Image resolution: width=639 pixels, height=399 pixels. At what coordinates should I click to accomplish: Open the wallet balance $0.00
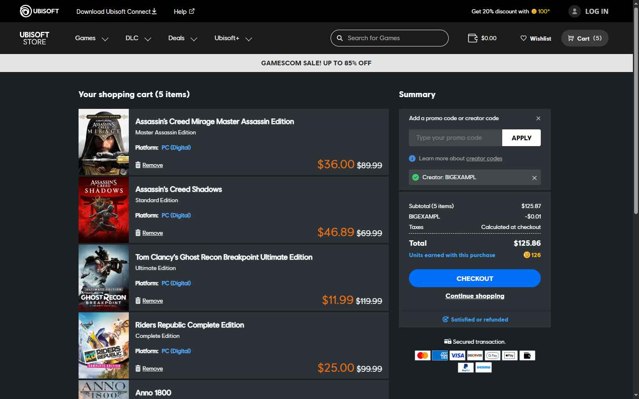click(x=482, y=38)
